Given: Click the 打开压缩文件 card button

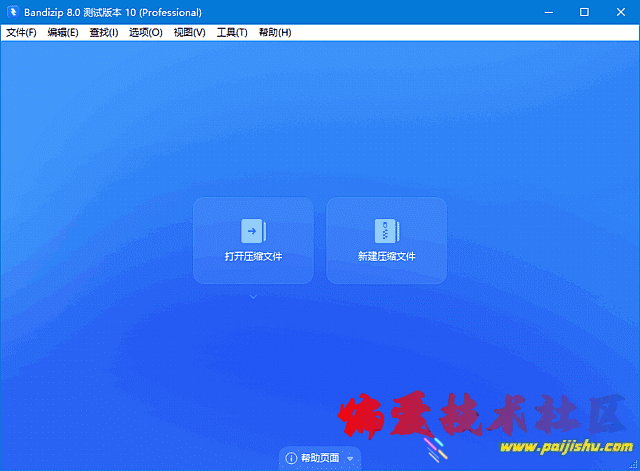Looking at the screenshot, I should 253,240.
